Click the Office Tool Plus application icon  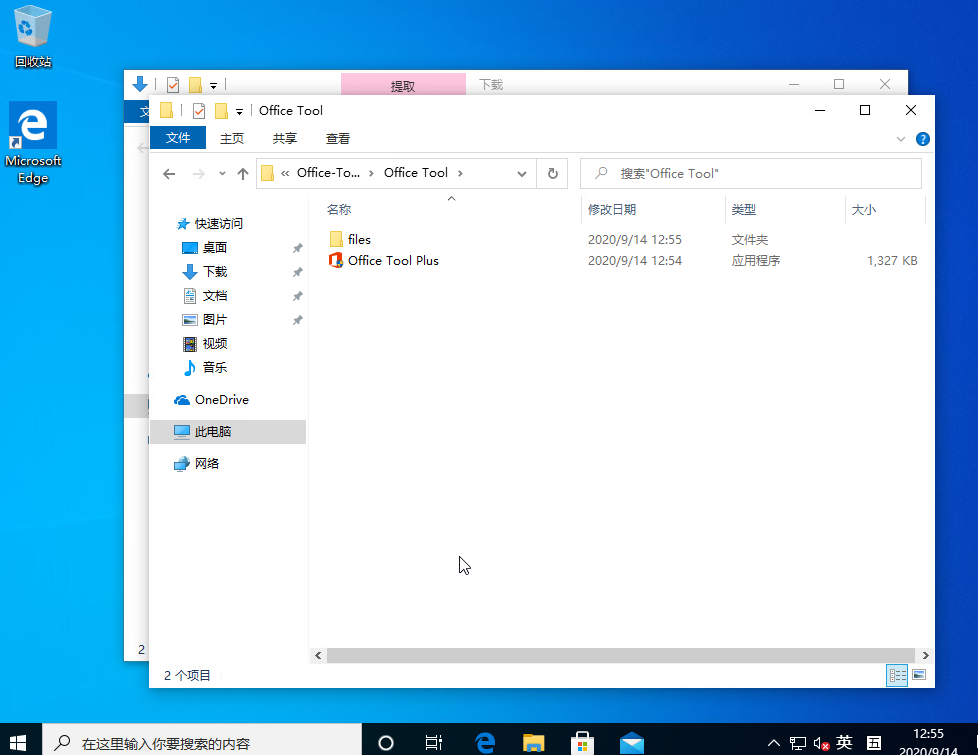point(336,260)
